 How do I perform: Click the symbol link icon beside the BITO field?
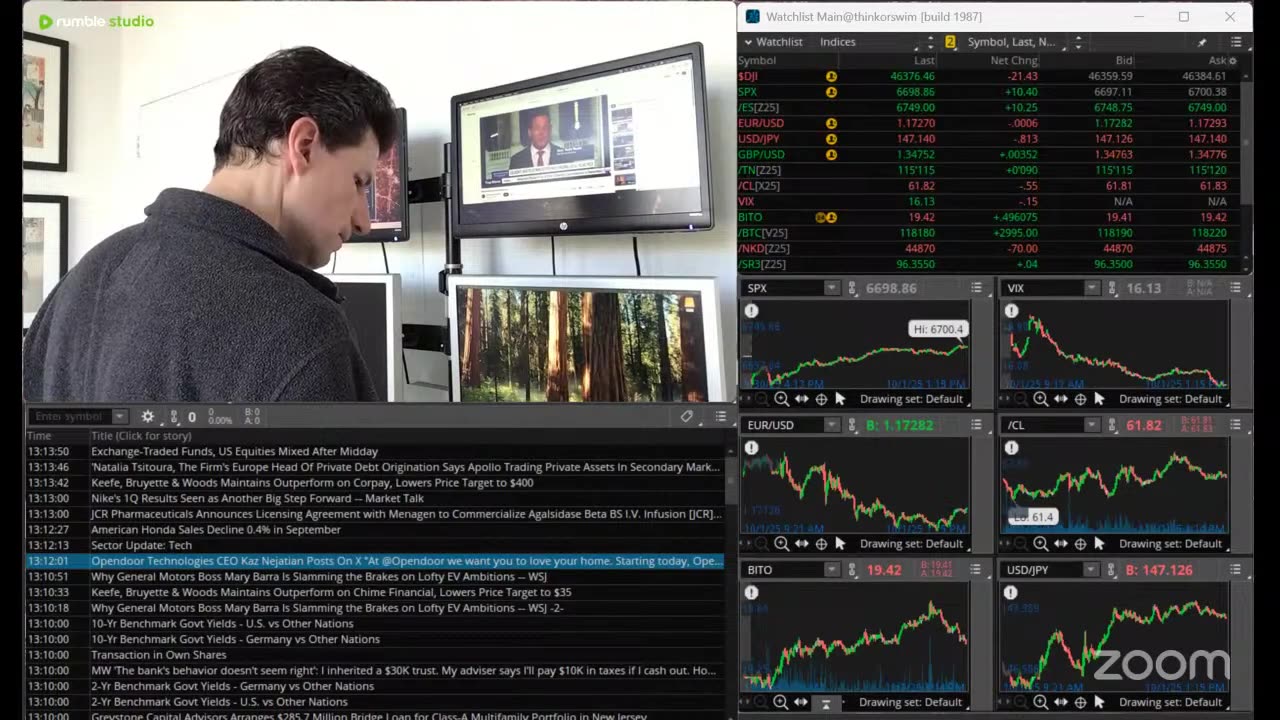coord(852,570)
